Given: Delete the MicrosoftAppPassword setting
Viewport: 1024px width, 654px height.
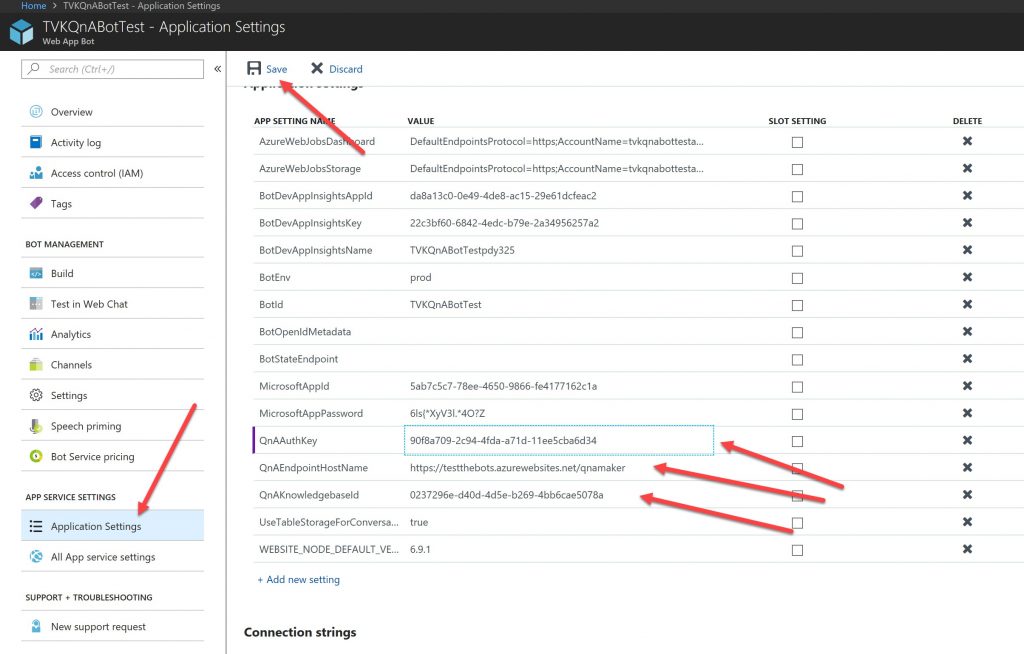Looking at the screenshot, I should (x=967, y=413).
